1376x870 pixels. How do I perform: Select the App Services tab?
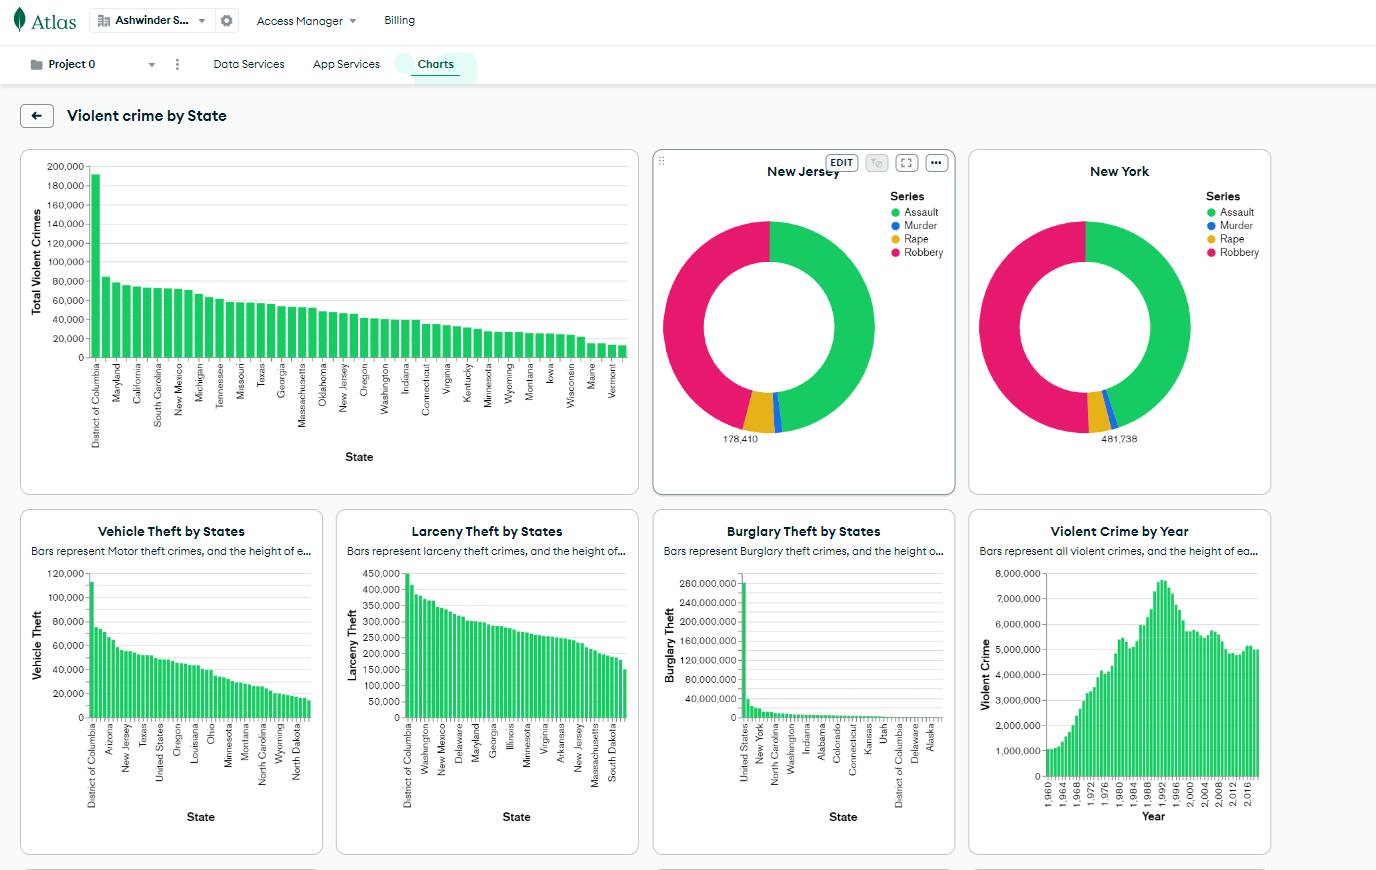tap(345, 63)
